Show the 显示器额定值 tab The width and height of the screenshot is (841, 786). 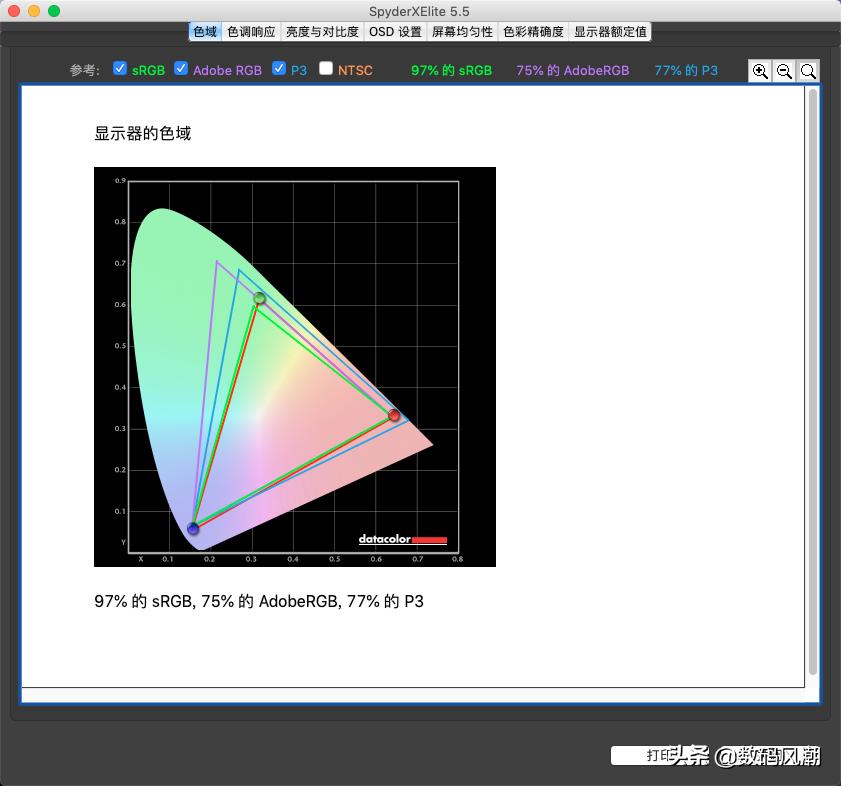click(x=610, y=32)
